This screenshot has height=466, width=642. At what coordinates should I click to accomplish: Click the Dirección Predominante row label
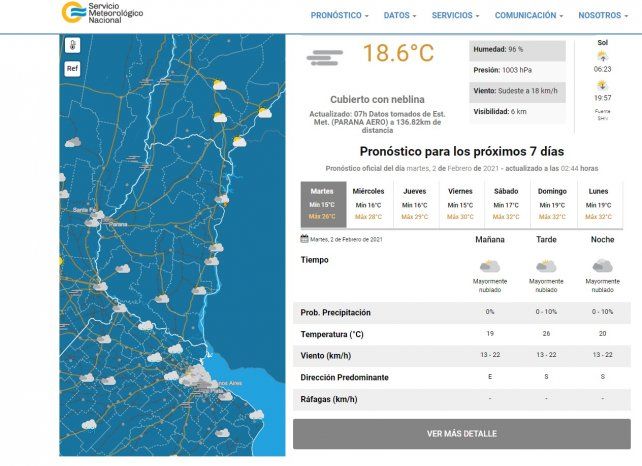click(344, 377)
